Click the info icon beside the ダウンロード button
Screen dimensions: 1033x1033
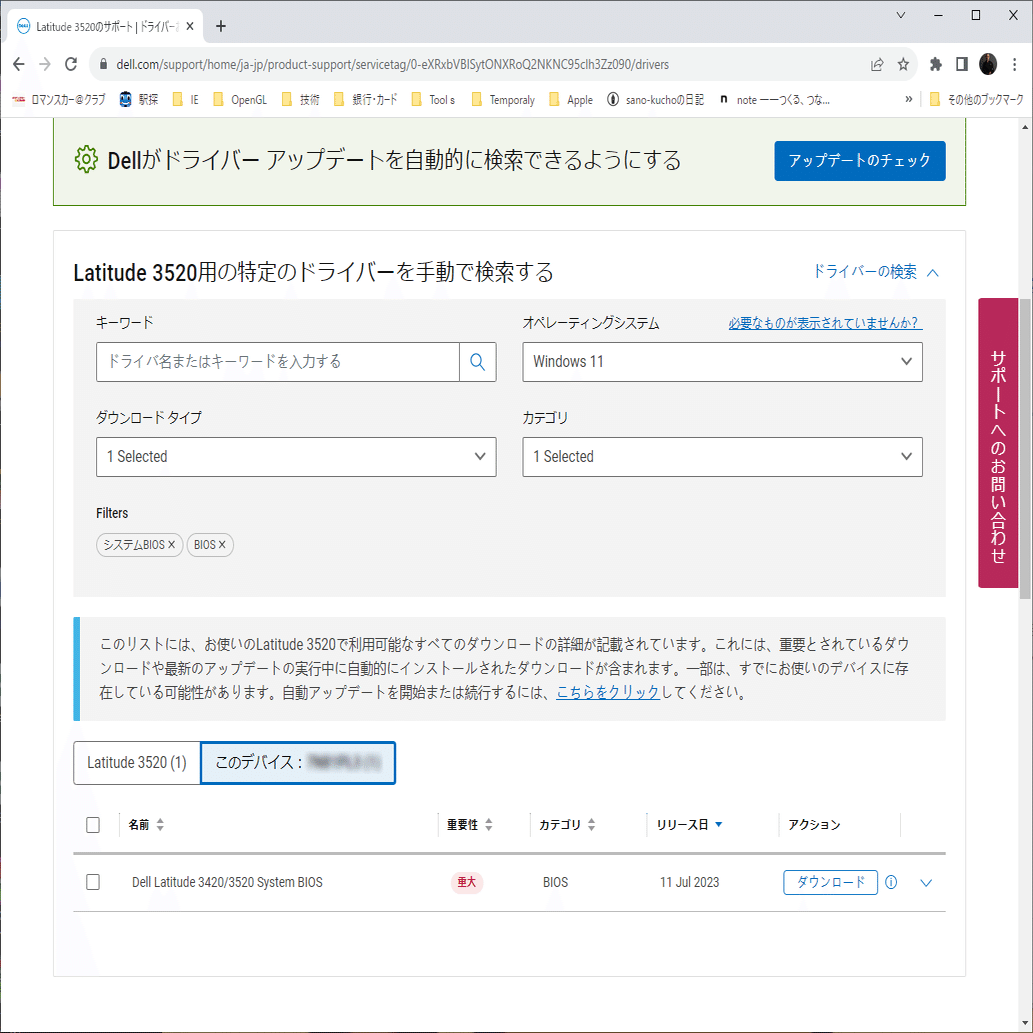tap(891, 882)
